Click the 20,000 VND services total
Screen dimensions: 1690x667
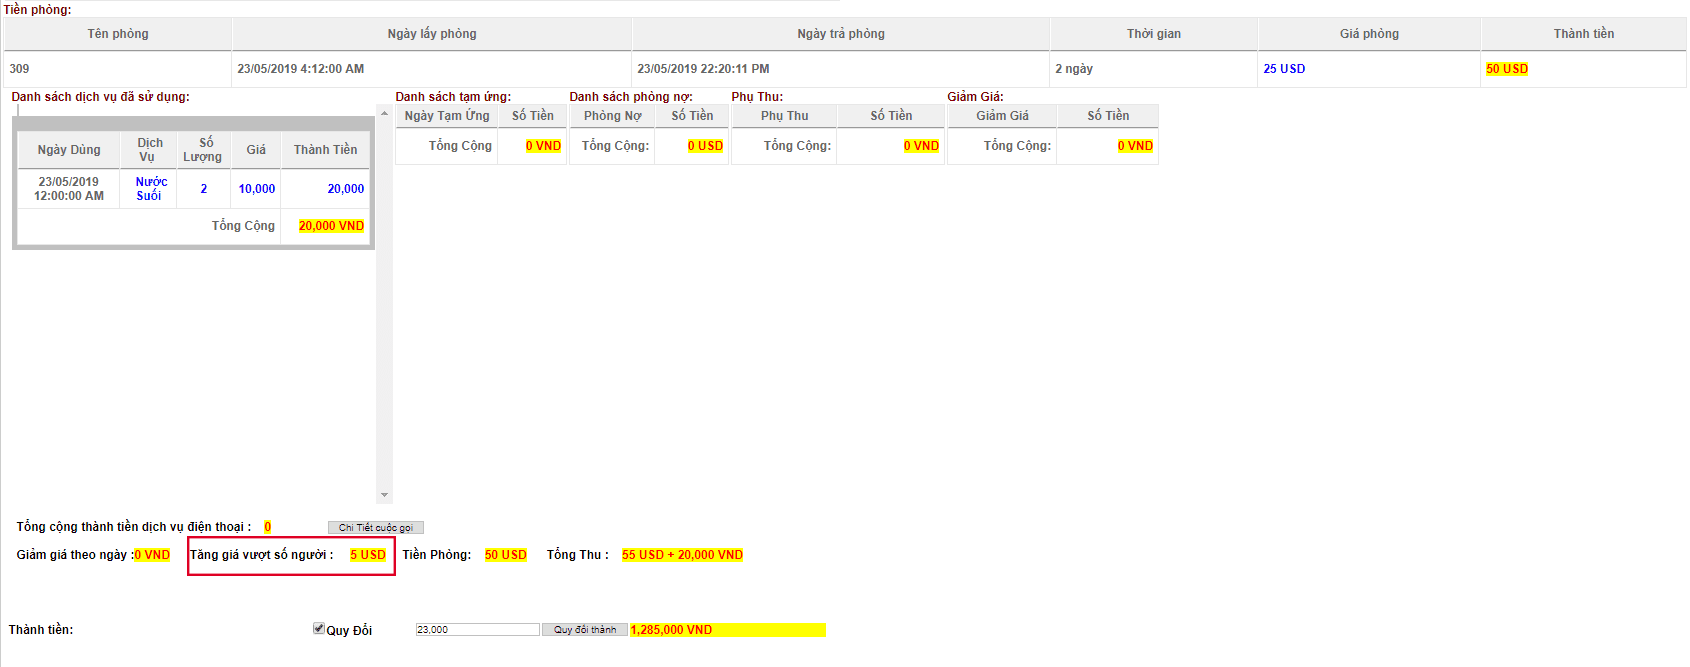click(x=331, y=226)
